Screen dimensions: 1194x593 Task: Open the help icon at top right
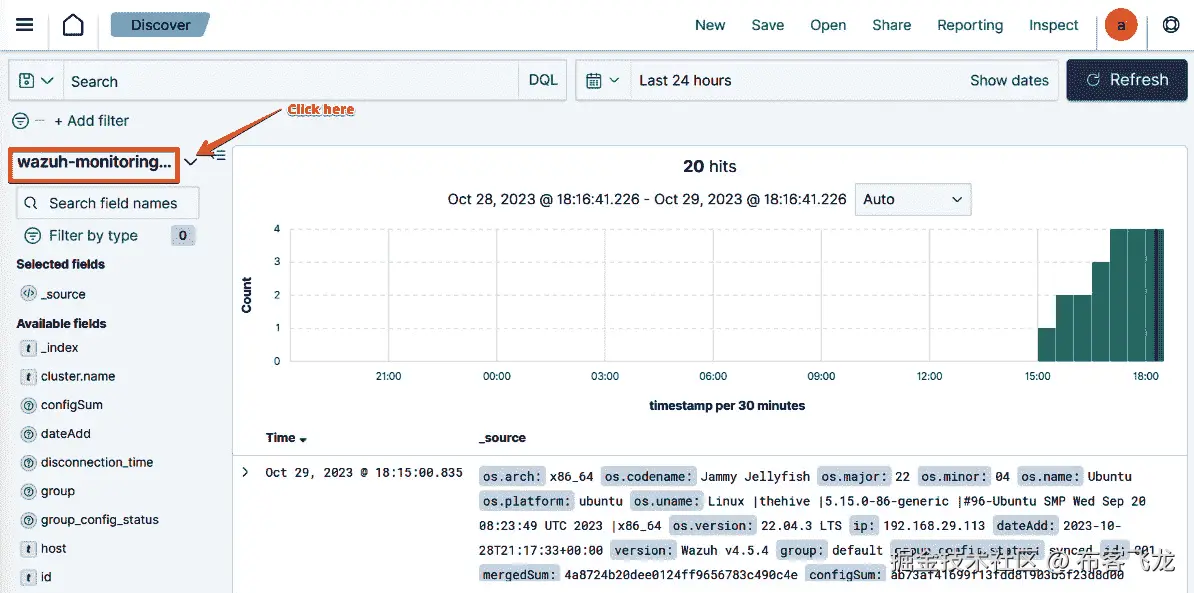1171,24
